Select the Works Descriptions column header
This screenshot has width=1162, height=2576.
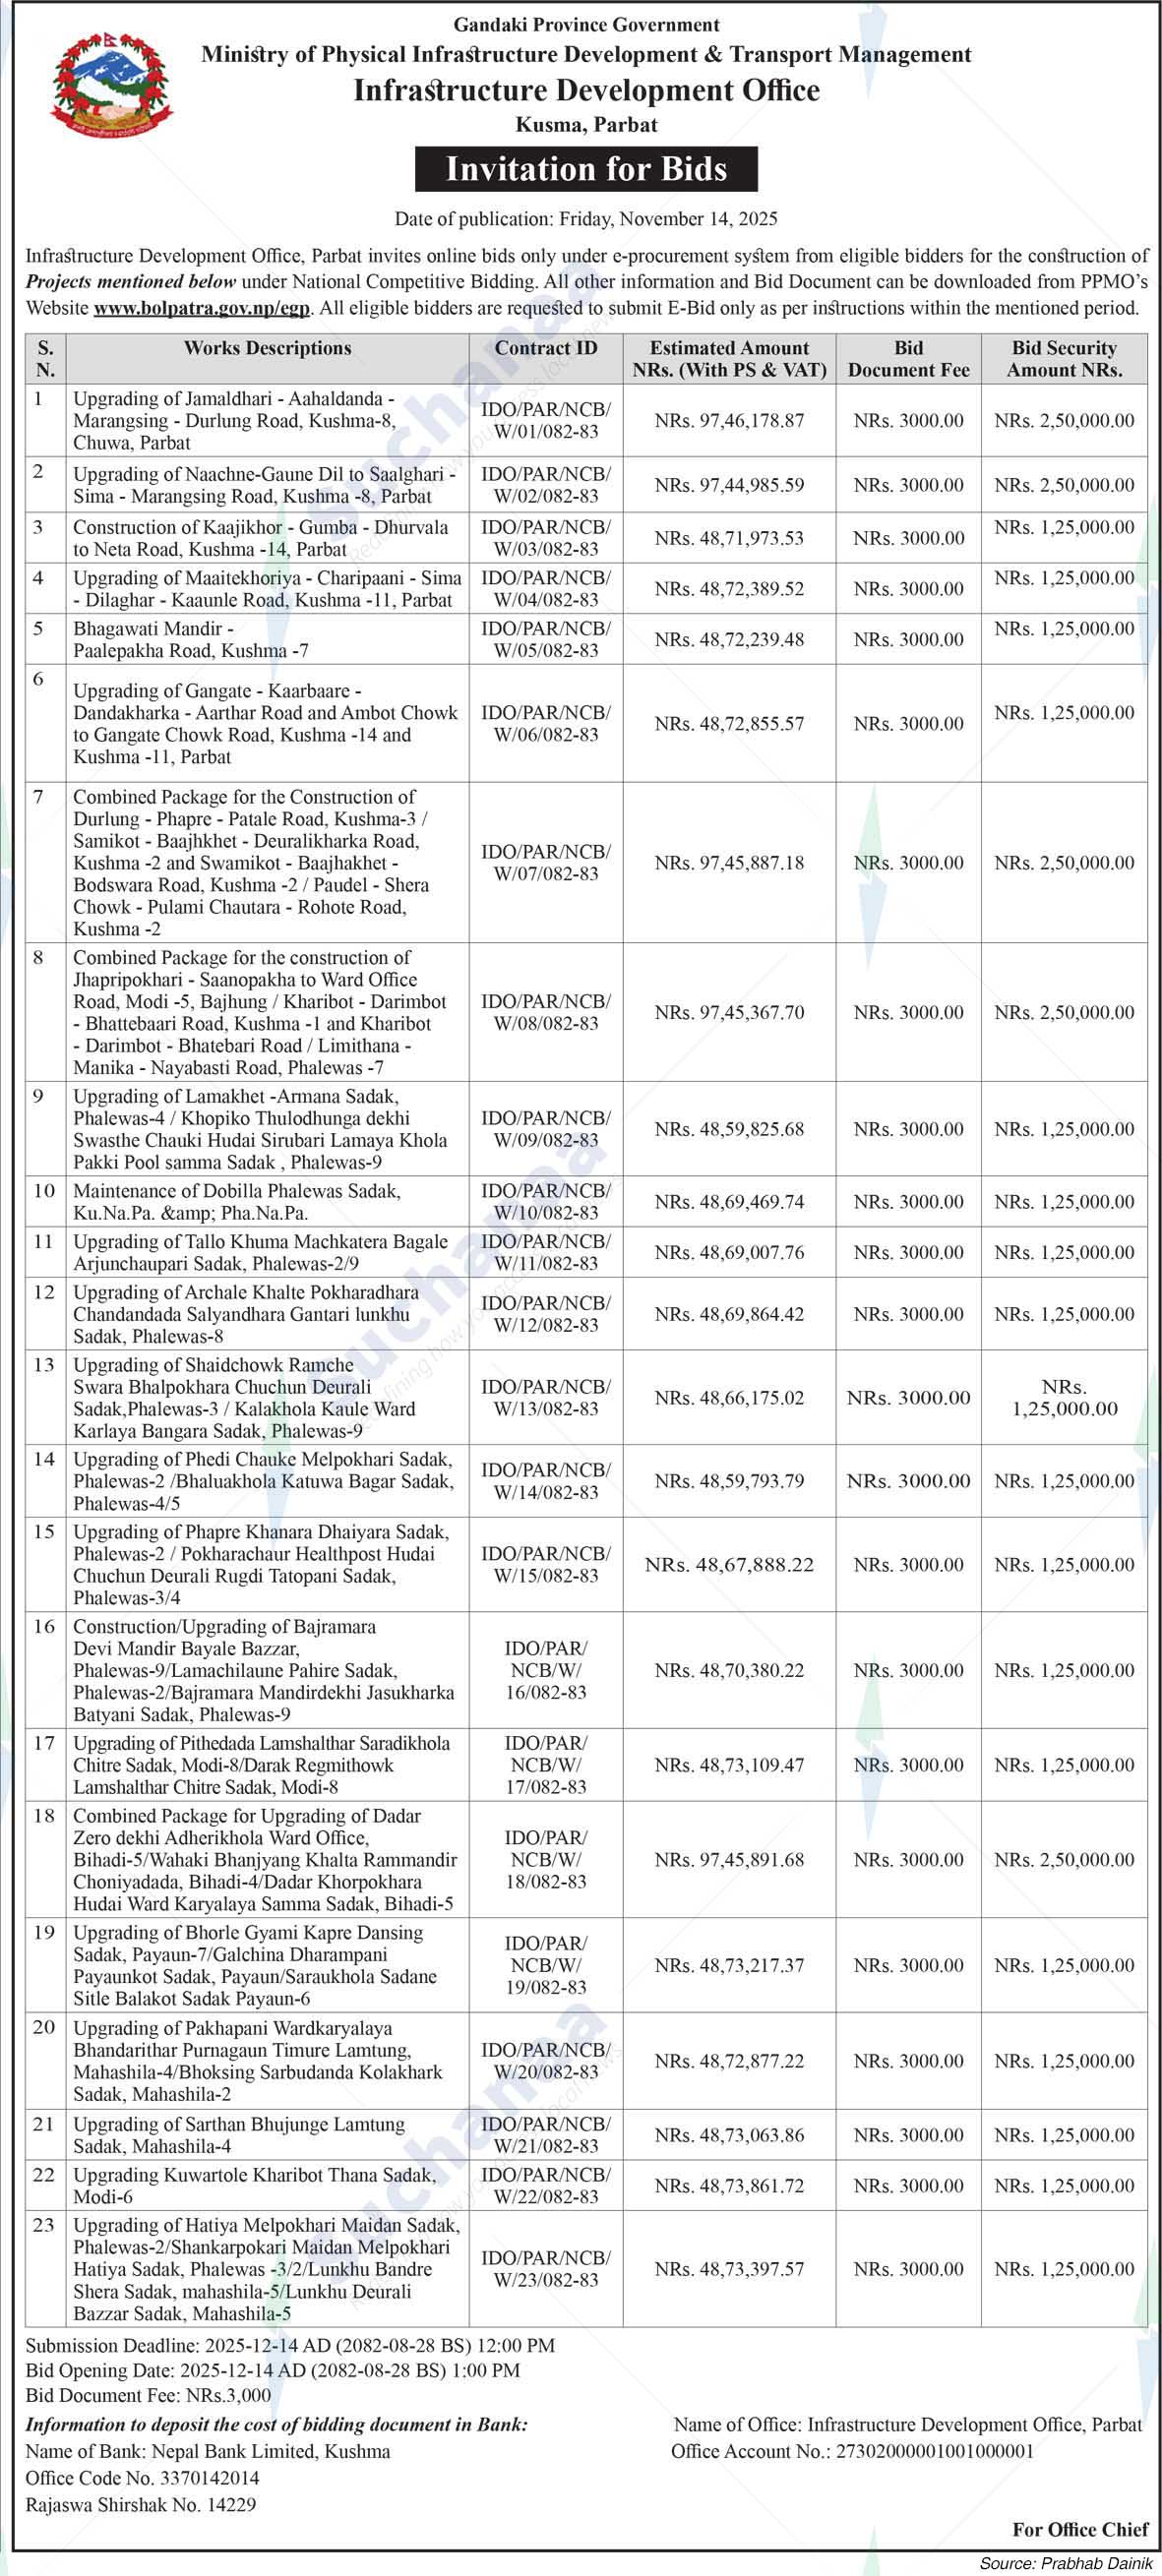coord(267,348)
